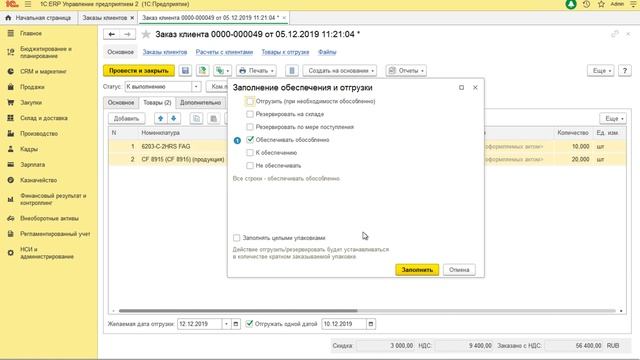The height and width of the screenshot is (360, 640).
Task: Check Резервировать по мере поступления
Action: click(x=250, y=127)
